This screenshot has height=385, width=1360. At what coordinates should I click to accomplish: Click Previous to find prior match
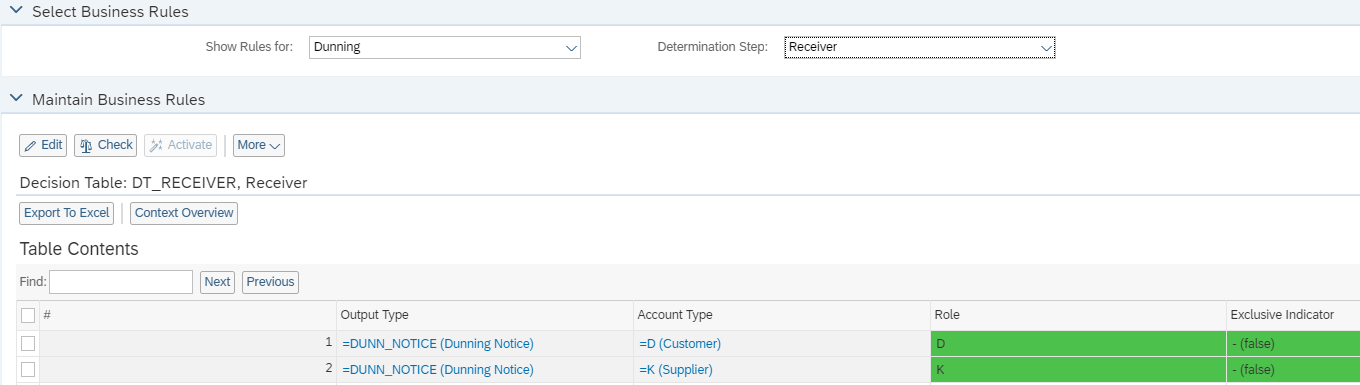[270, 282]
